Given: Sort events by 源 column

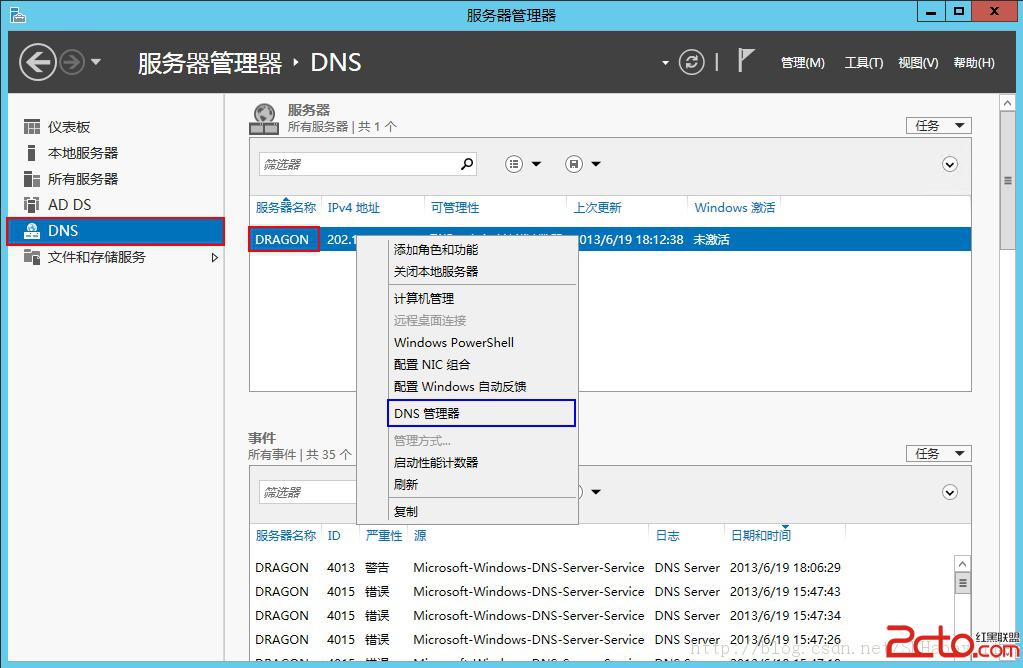Looking at the screenshot, I should [420, 536].
